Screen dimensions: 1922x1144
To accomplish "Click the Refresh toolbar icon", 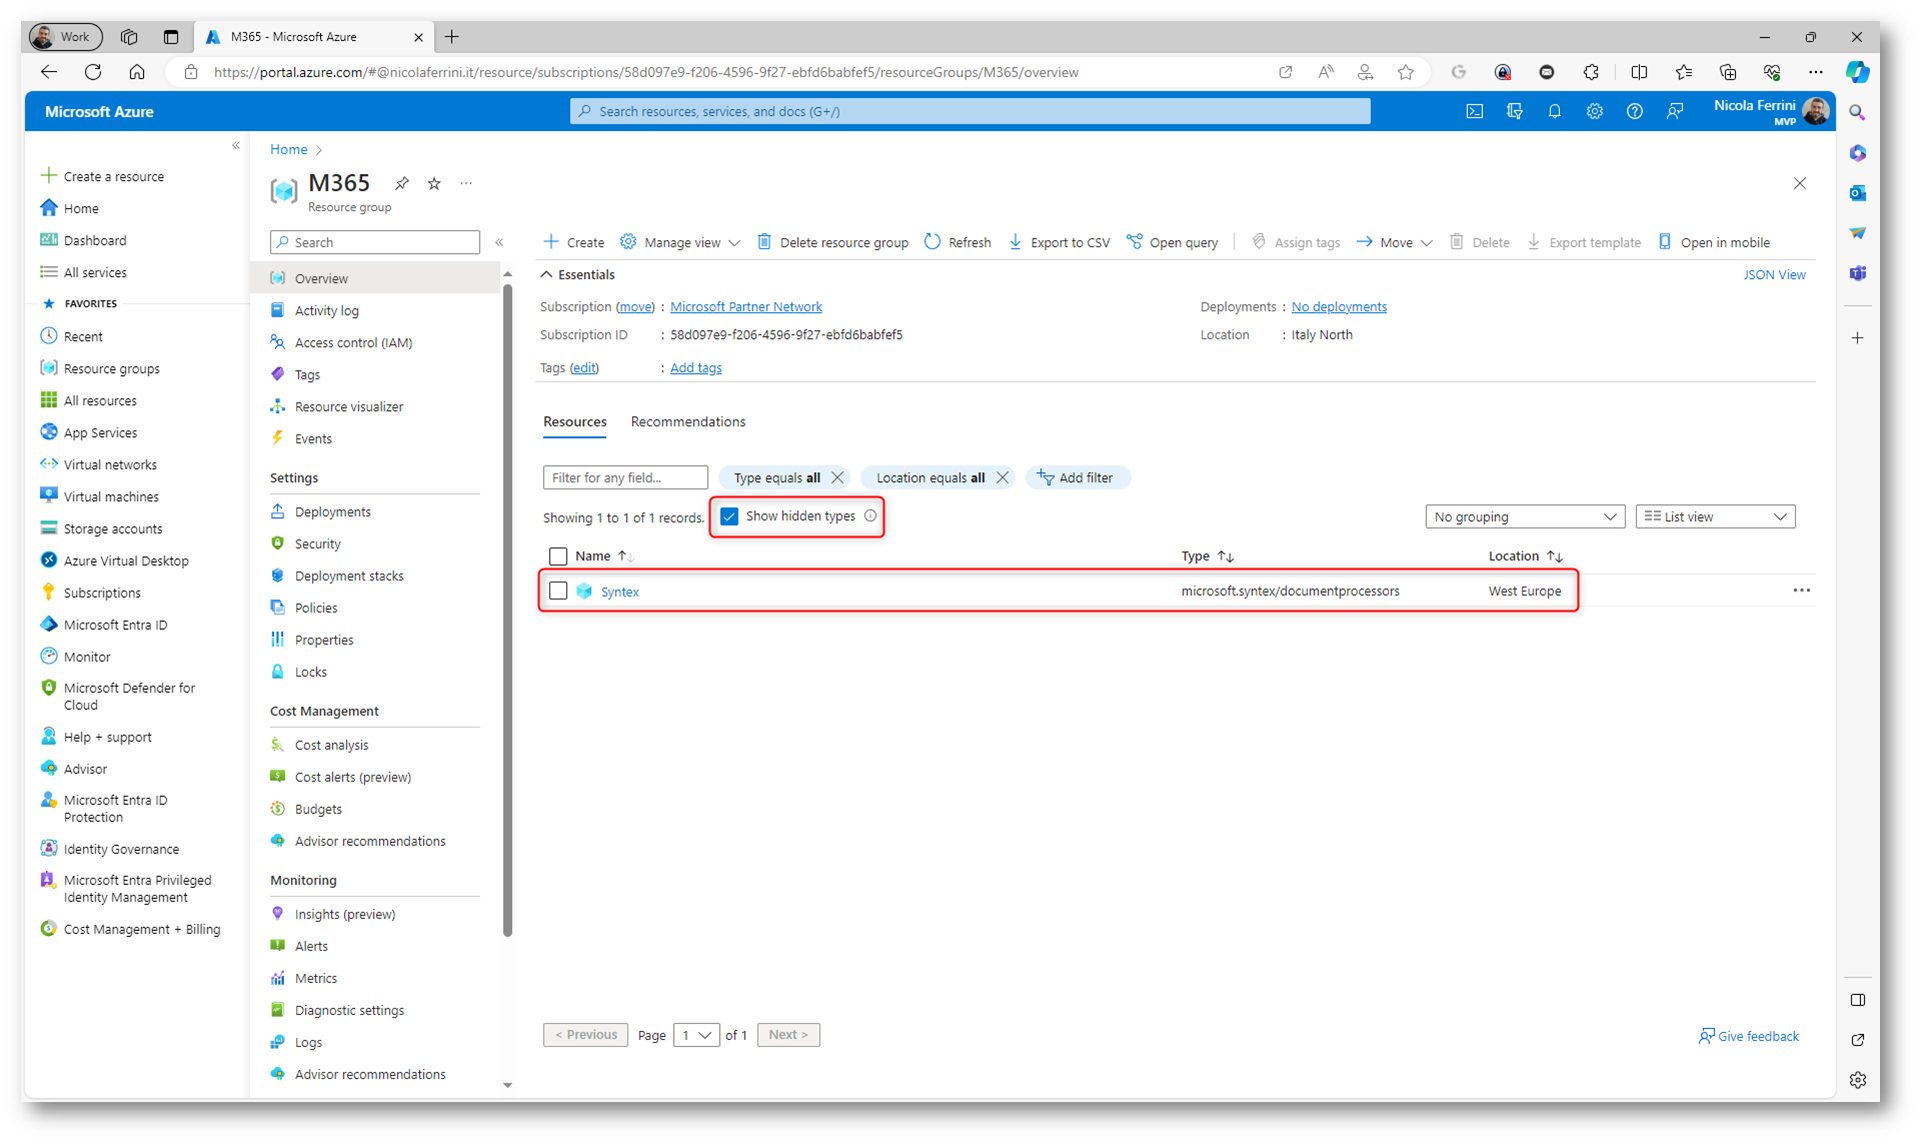I will pyautogui.click(x=933, y=242).
